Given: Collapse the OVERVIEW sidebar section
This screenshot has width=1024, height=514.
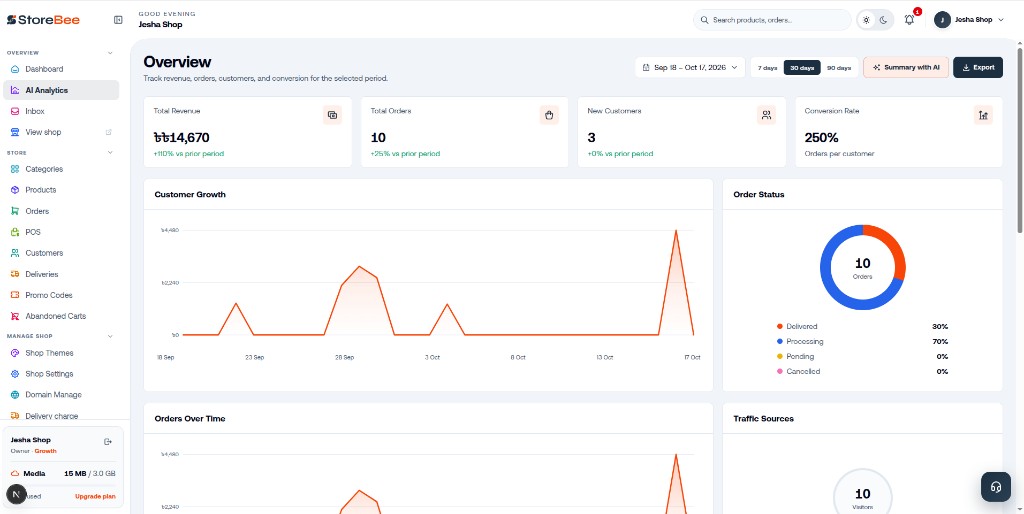Looking at the screenshot, I should pos(110,53).
